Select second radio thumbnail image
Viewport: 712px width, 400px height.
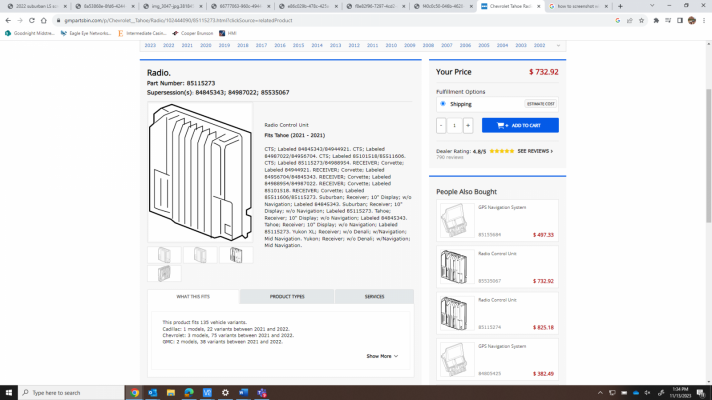(x=200, y=255)
